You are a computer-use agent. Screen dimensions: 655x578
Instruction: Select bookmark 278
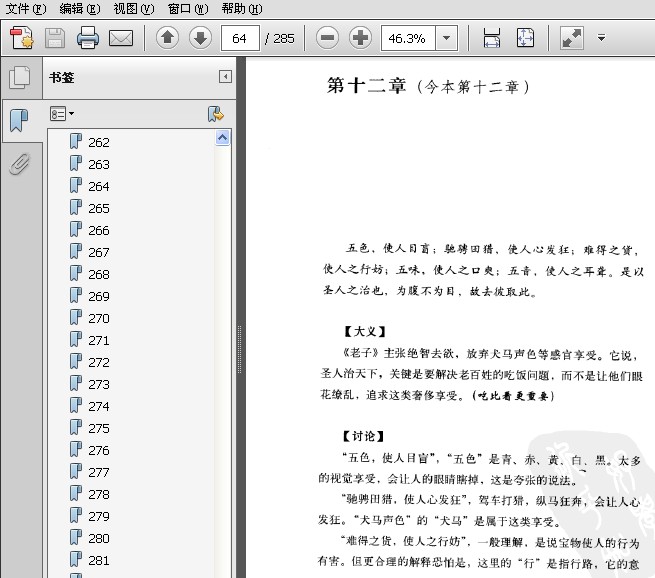pos(99,494)
